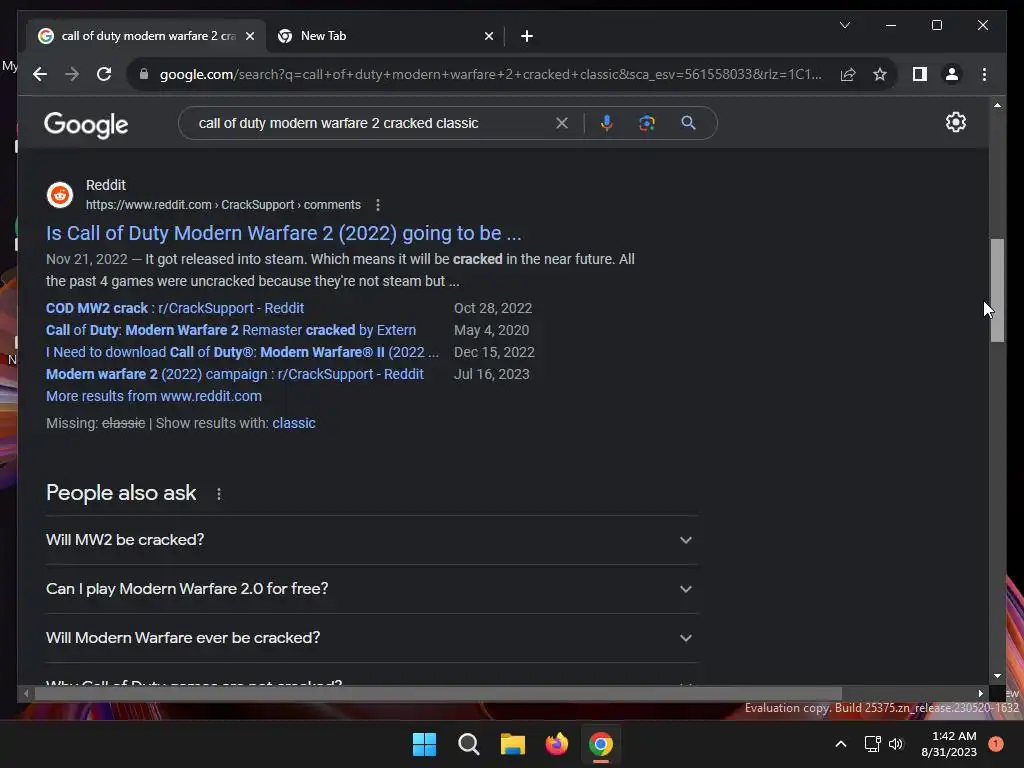Open 'COD MW2 crack : r/CrackSupport' link
Image resolution: width=1024 pixels, height=768 pixels.
[174, 308]
